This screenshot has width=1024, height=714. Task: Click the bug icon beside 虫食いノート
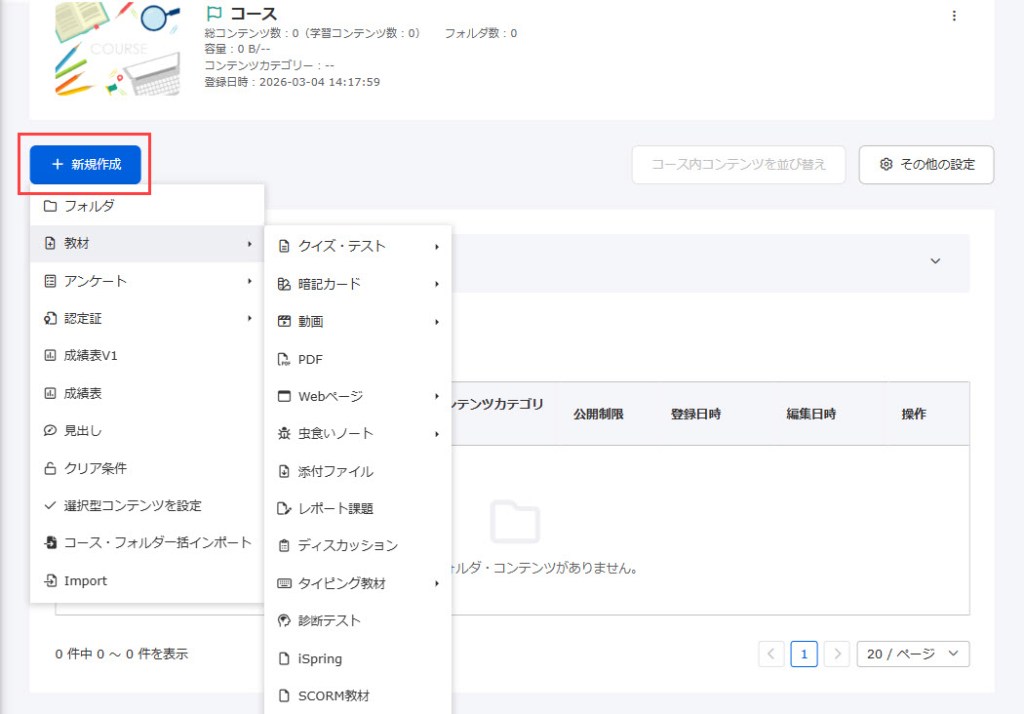[x=284, y=433]
